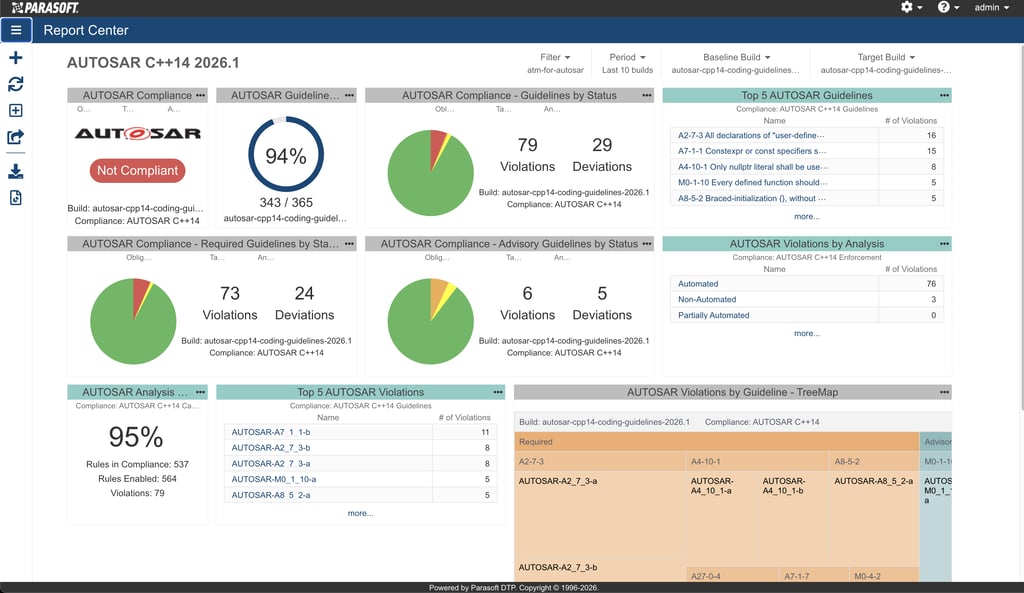Image resolution: width=1024 pixels, height=593 pixels.
Task: Open the help question mark menu
Action: [948, 7]
